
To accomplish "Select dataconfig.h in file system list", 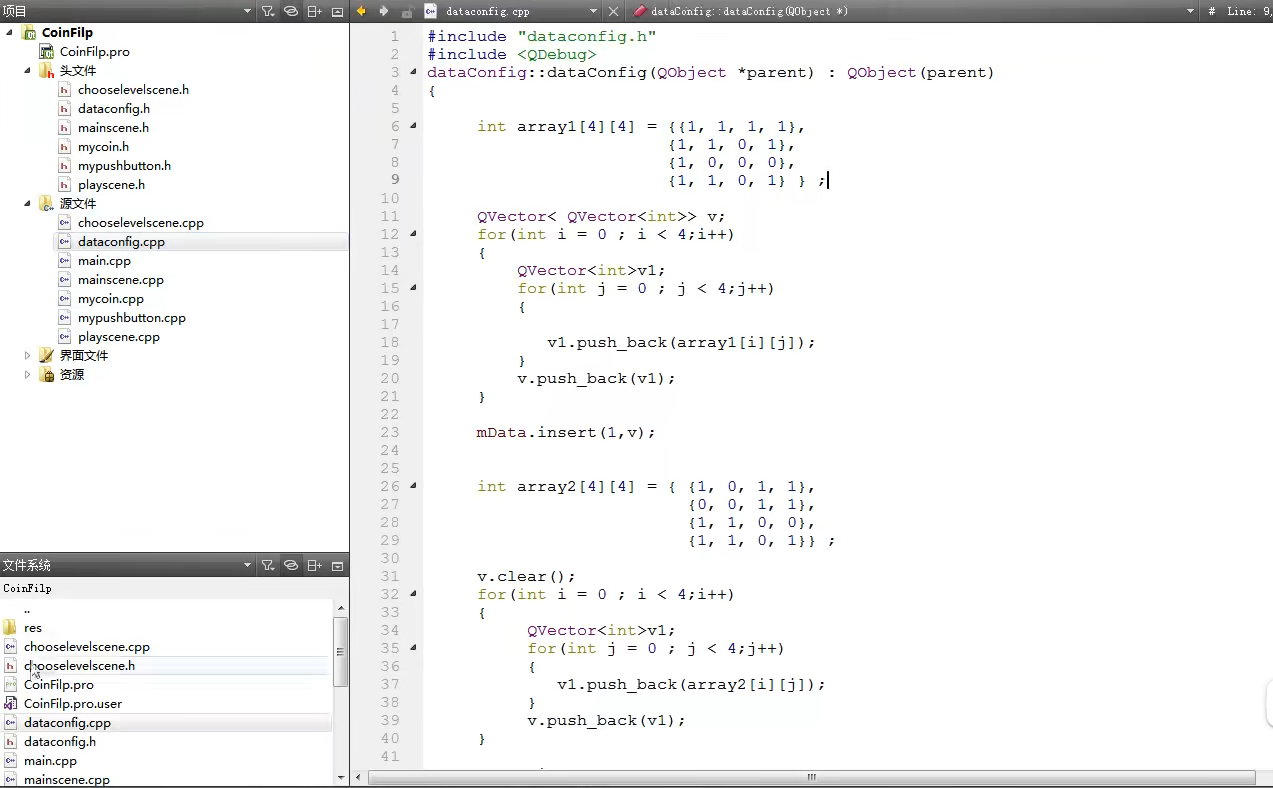I will pyautogui.click(x=60, y=742).
